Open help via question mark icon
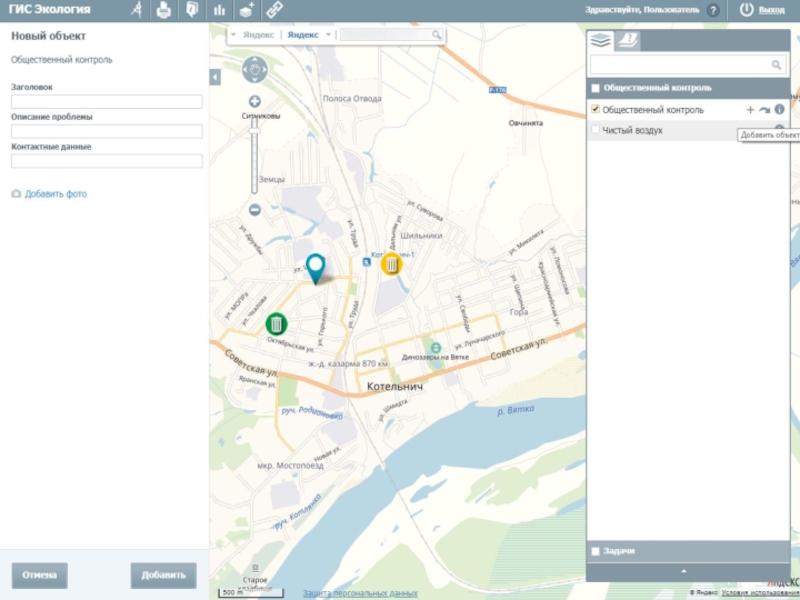The height and width of the screenshot is (600, 800). 713,10
